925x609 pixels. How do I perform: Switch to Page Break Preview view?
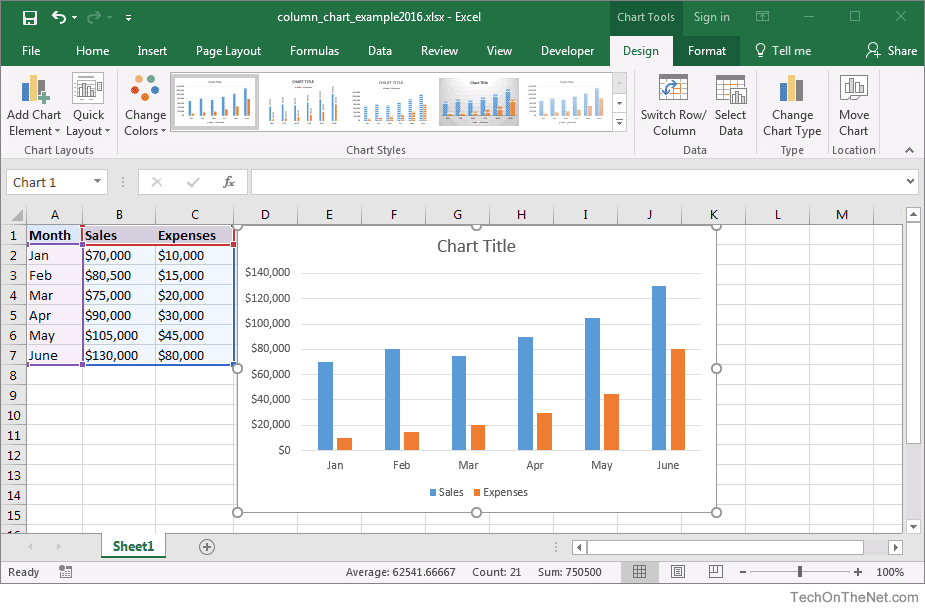click(x=716, y=572)
